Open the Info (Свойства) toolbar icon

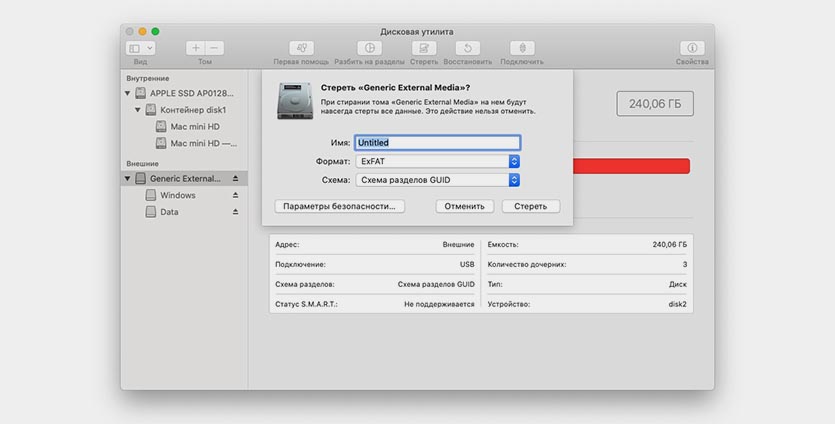click(692, 48)
